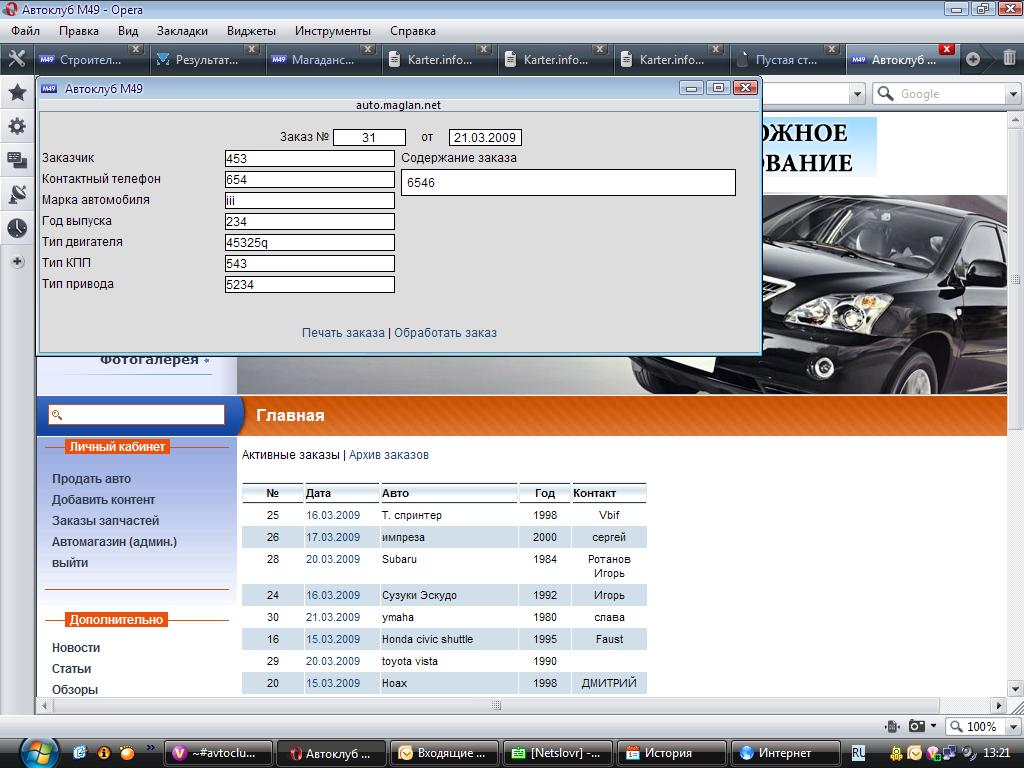Image resolution: width=1024 pixels, height=768 pixels.
Task: Switch to Магаданс... tab
Action: 323,59
